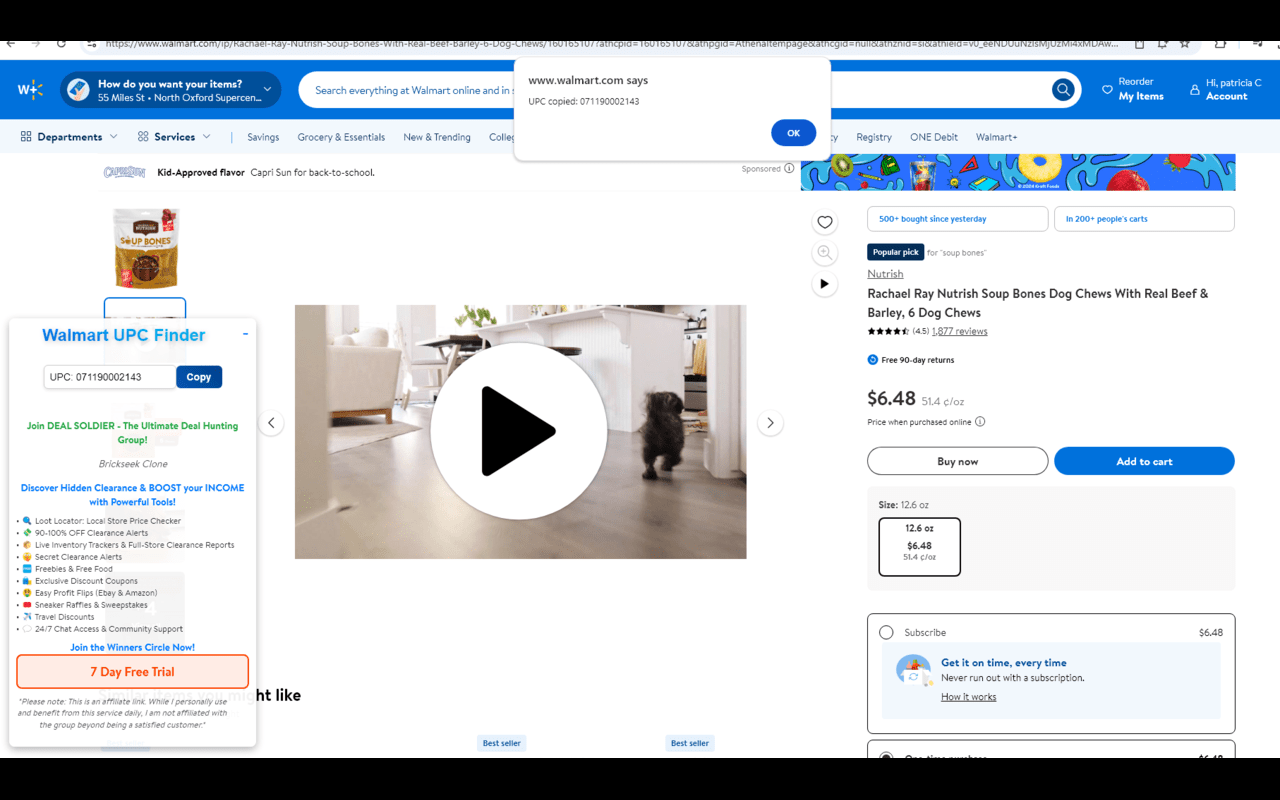Click the $6.48 price text

pos(891,398)
